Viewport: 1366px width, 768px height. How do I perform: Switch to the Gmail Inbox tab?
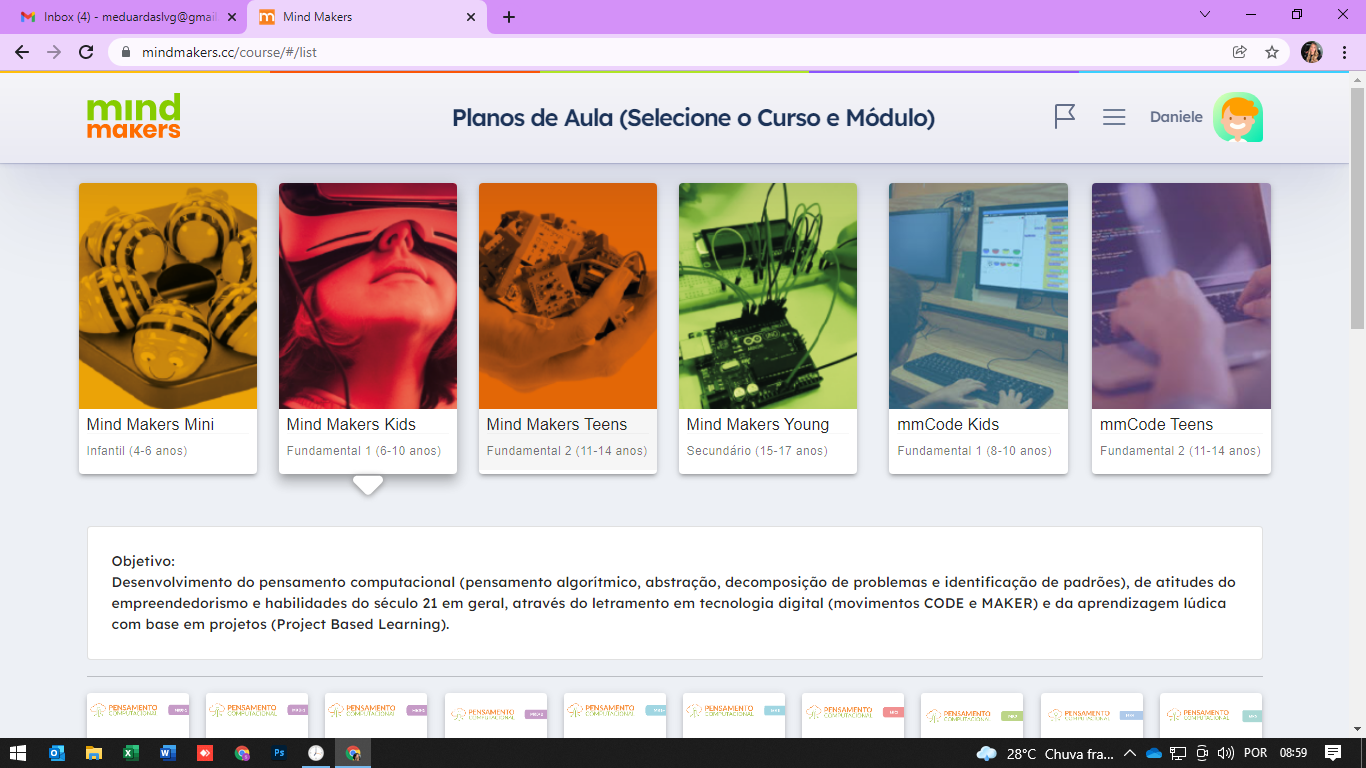(130, 17)
